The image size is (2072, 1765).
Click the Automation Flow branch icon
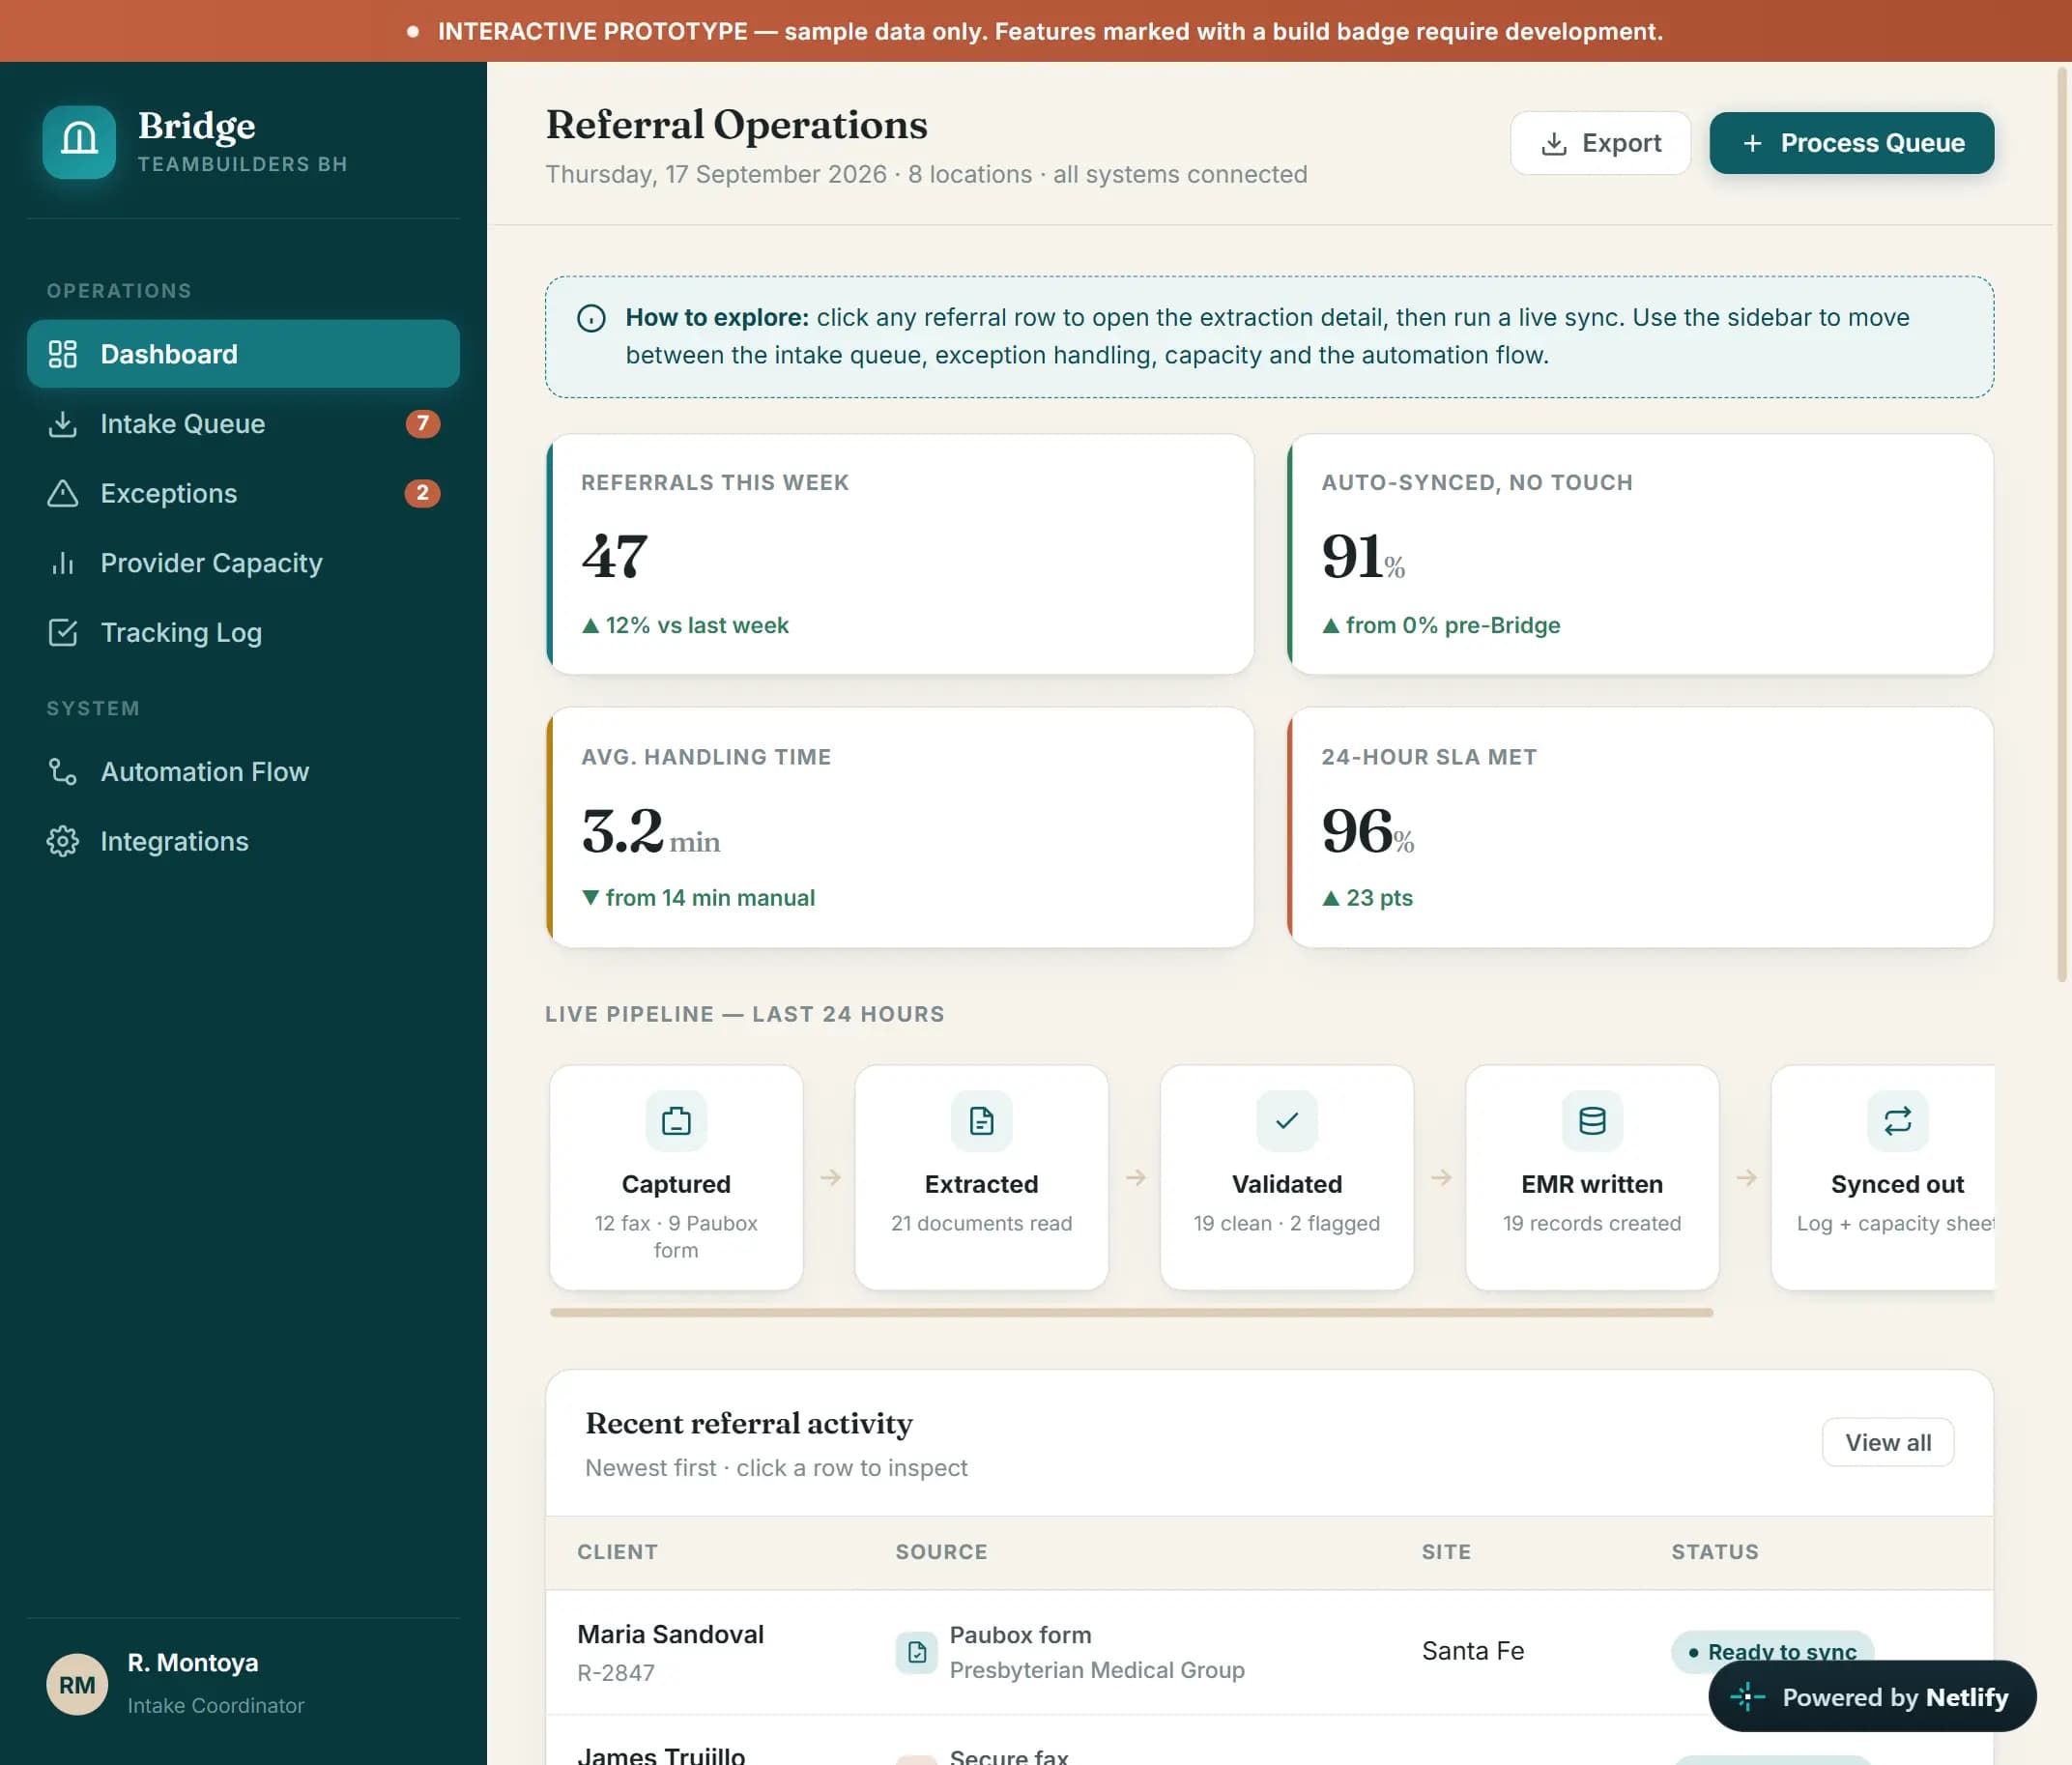[63, 772]
